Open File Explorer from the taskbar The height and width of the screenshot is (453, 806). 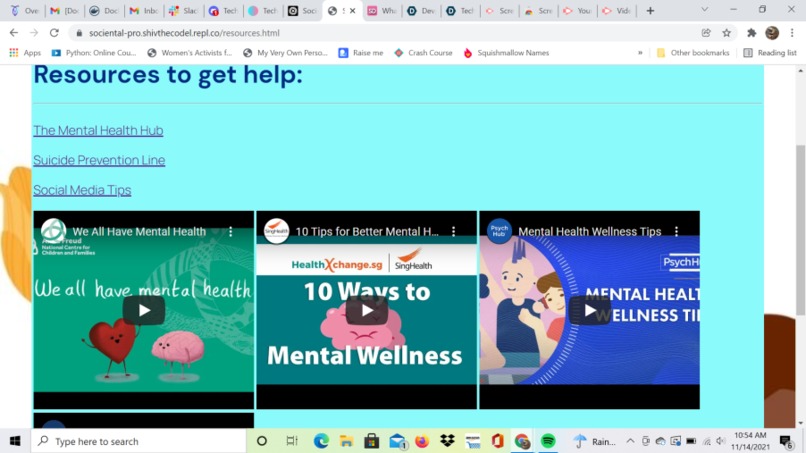[346, 441]
